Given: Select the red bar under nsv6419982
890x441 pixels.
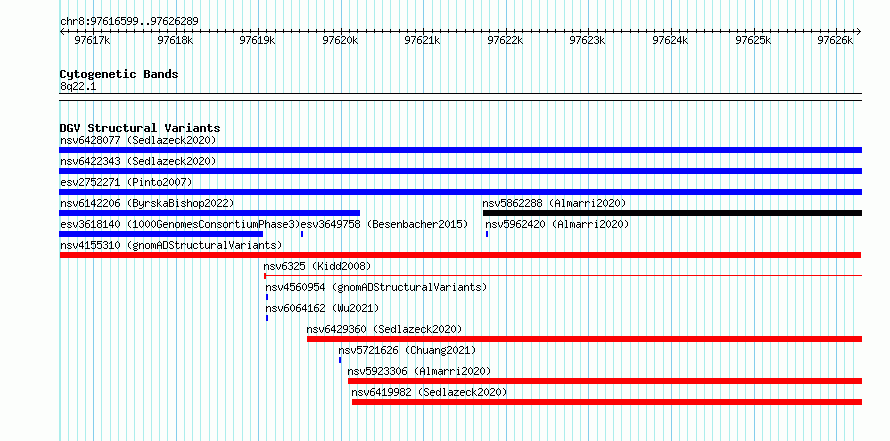Looking at the screenshot, I should [607, 402].
